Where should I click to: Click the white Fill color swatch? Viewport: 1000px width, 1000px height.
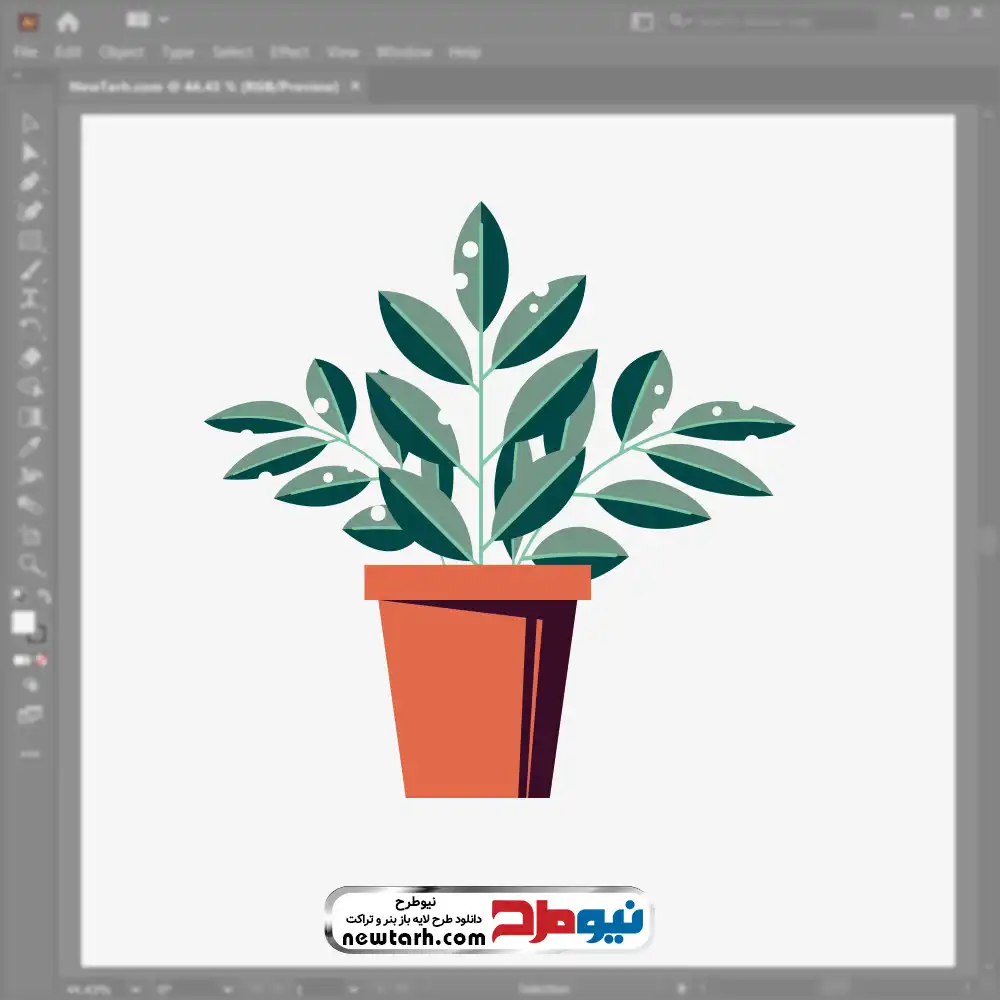coord(24,623)
